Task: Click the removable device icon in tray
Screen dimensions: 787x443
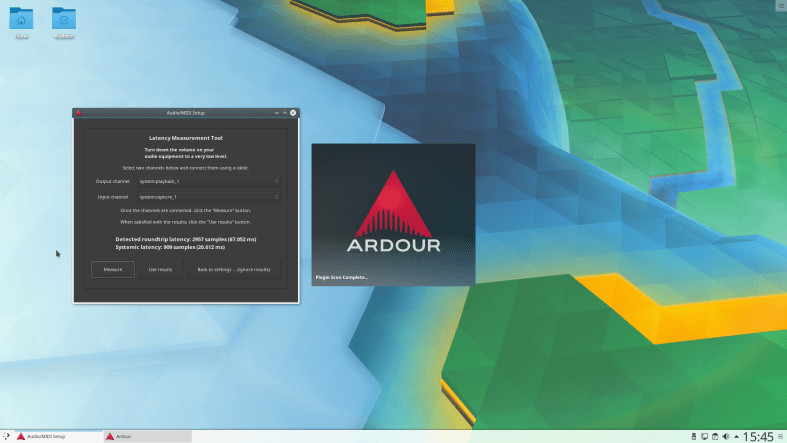Action: pyautogui.click(x=694, y=436)
